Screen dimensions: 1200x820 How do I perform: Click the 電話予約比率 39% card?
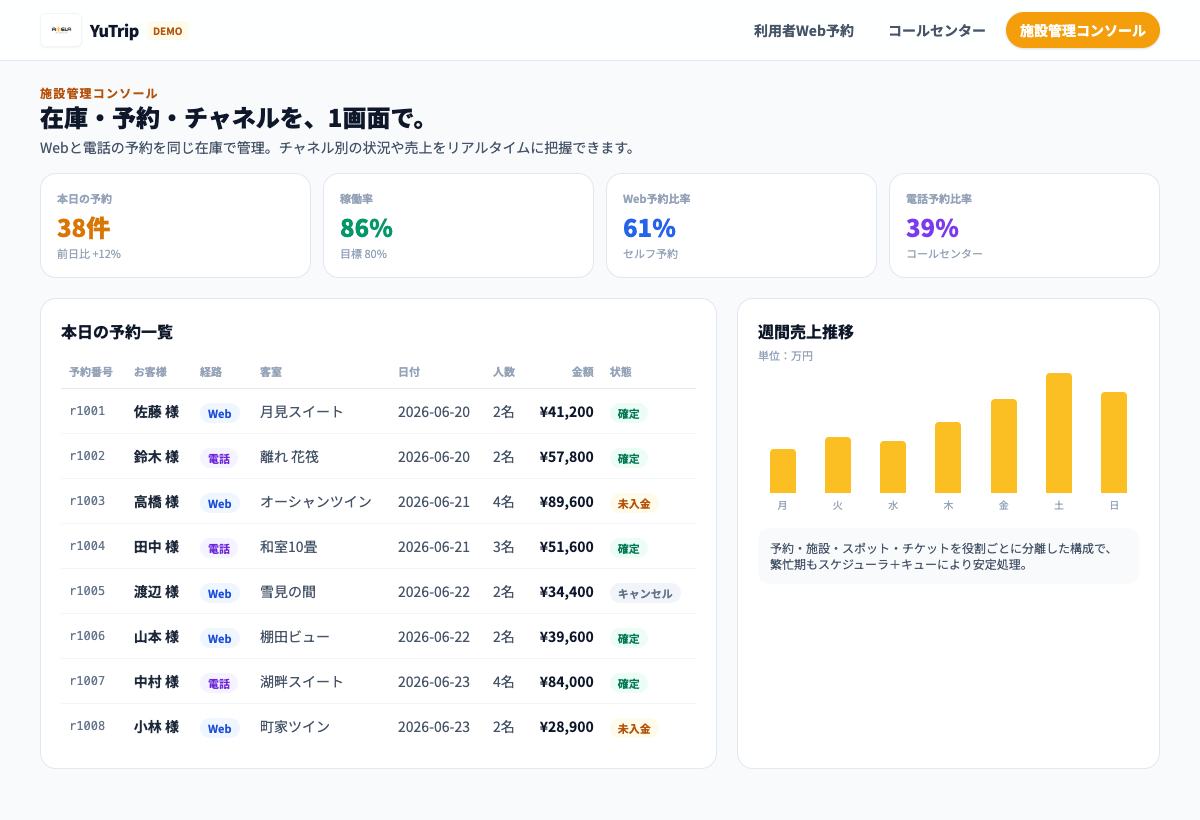pyautogui.click(x=1024, y=226)
